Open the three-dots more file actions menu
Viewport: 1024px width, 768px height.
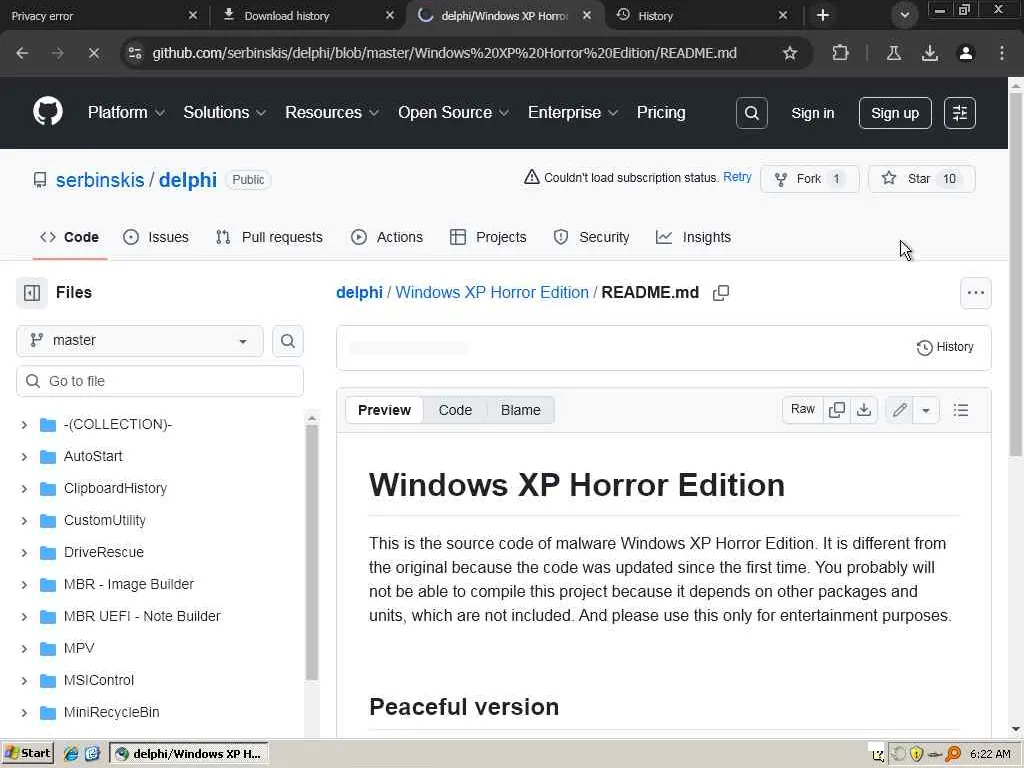(976, 293)
